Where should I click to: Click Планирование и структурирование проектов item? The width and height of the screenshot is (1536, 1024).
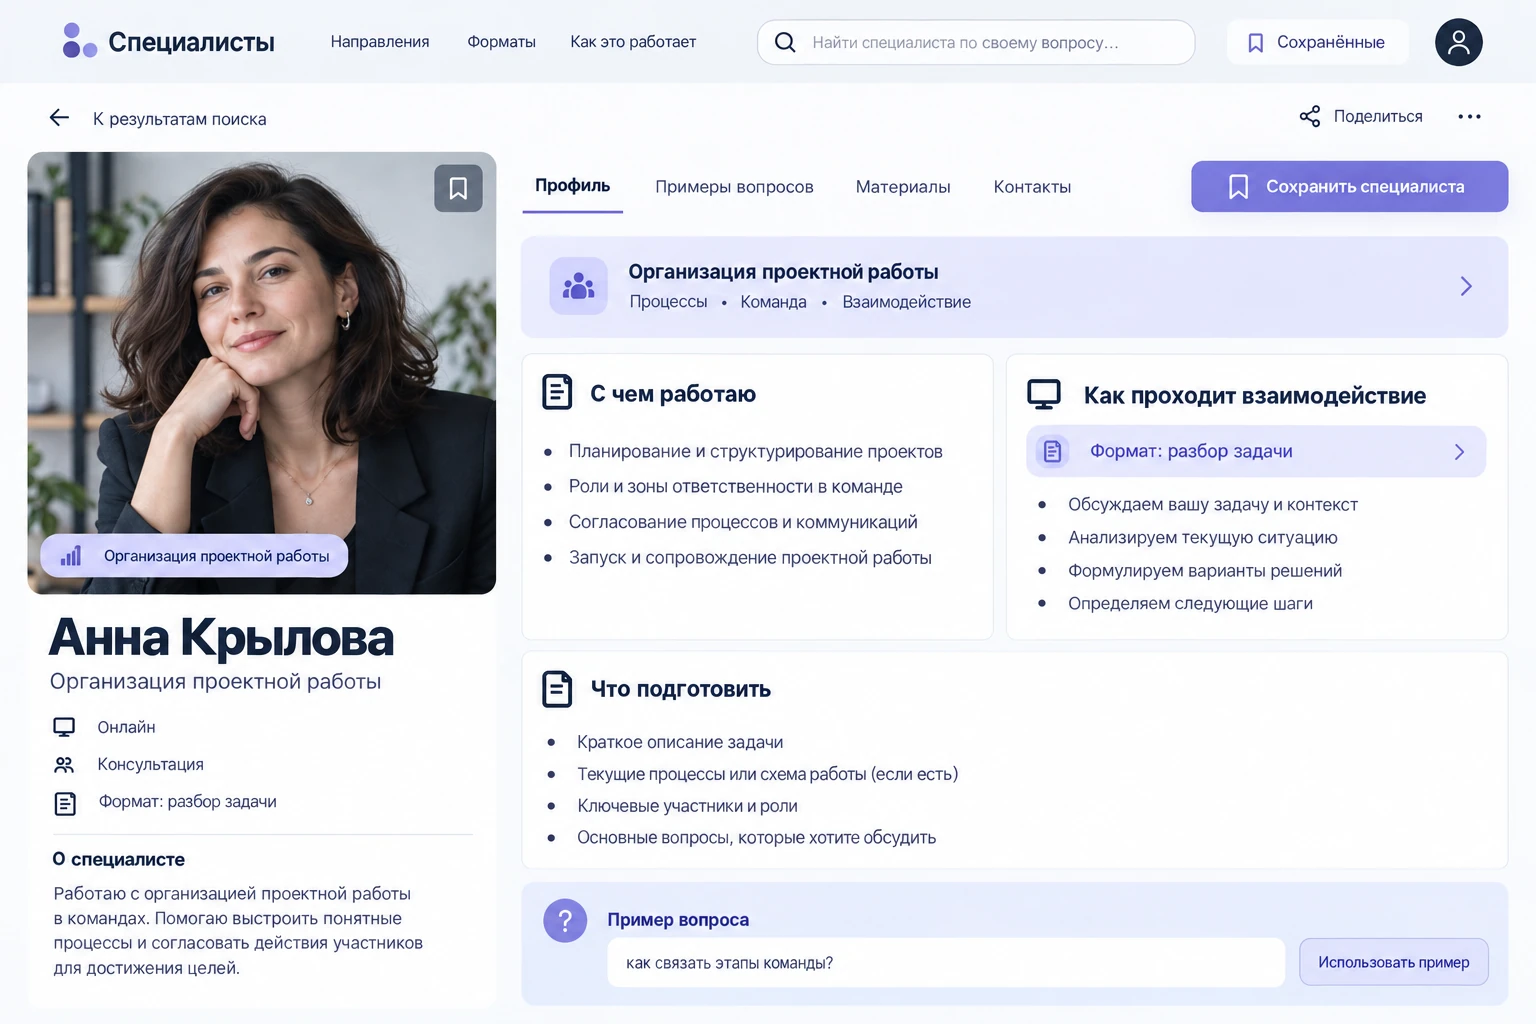pyautogui.click(x=756, y=452)
